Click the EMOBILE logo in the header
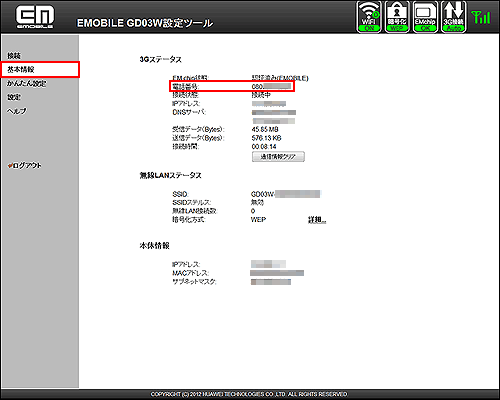Screen dimensions: 500x400 click(35, 17)
